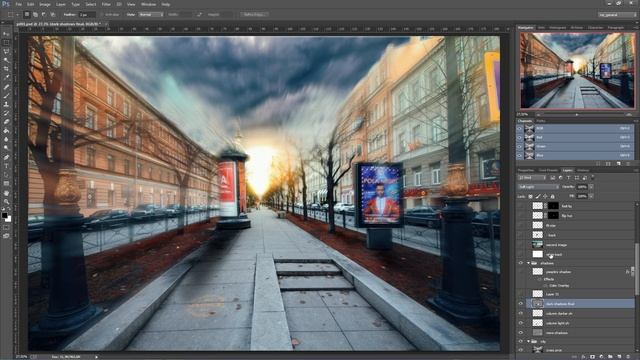Select the Eraser tool
The width and height of the screenshot is (640, 360).
click(x=6, y=122)
